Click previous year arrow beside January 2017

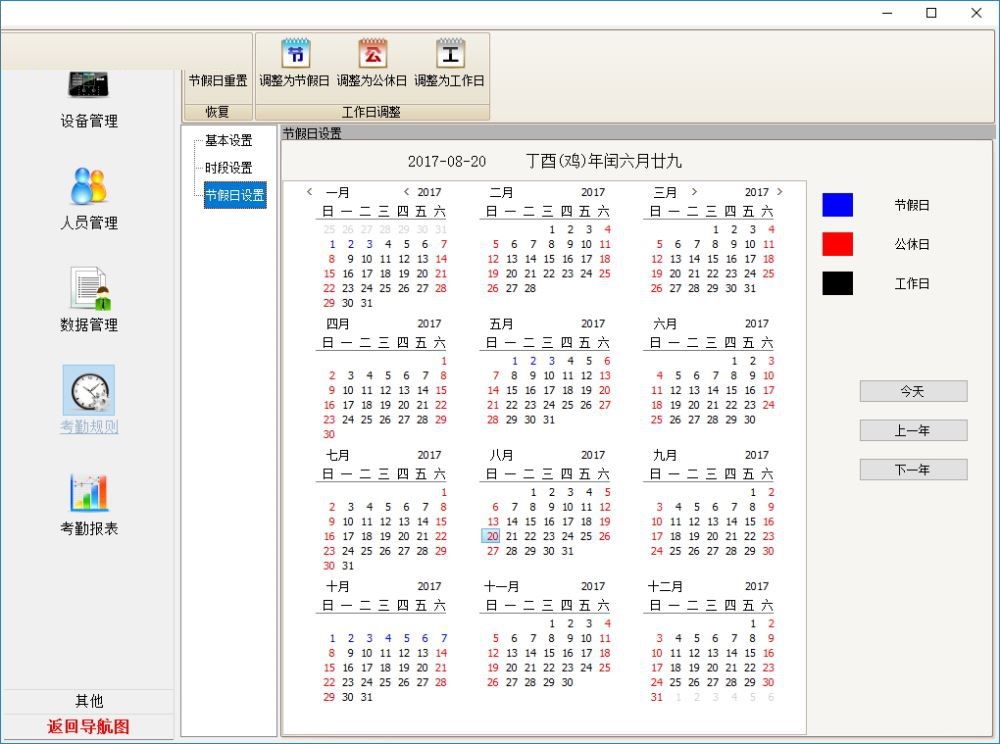(x=407, y=191)
